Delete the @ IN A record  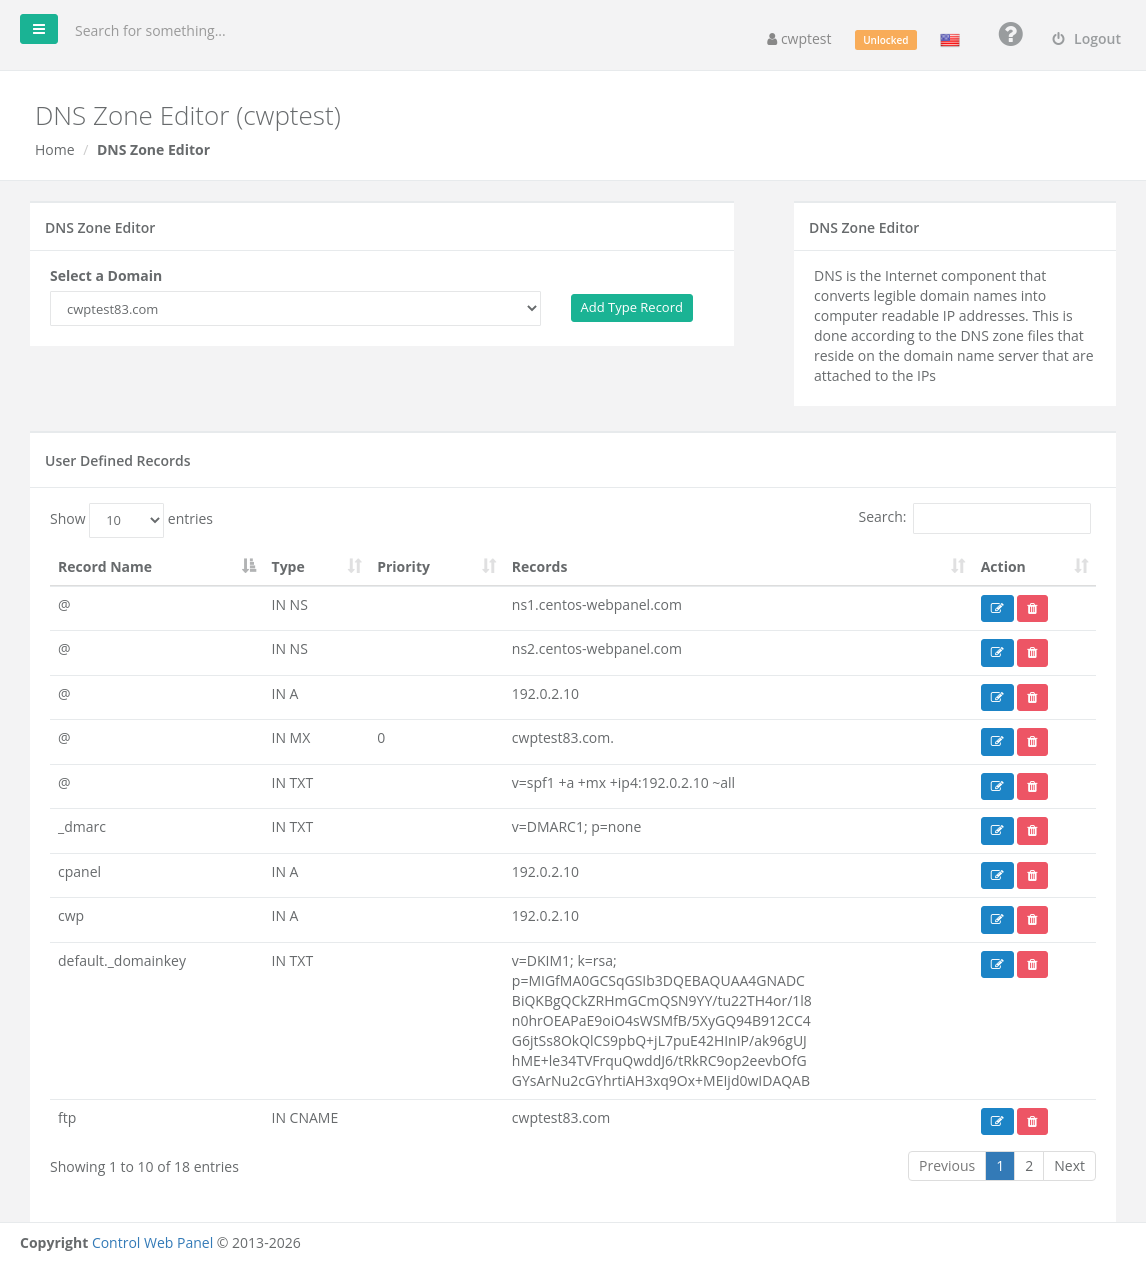coord(1032,697)
